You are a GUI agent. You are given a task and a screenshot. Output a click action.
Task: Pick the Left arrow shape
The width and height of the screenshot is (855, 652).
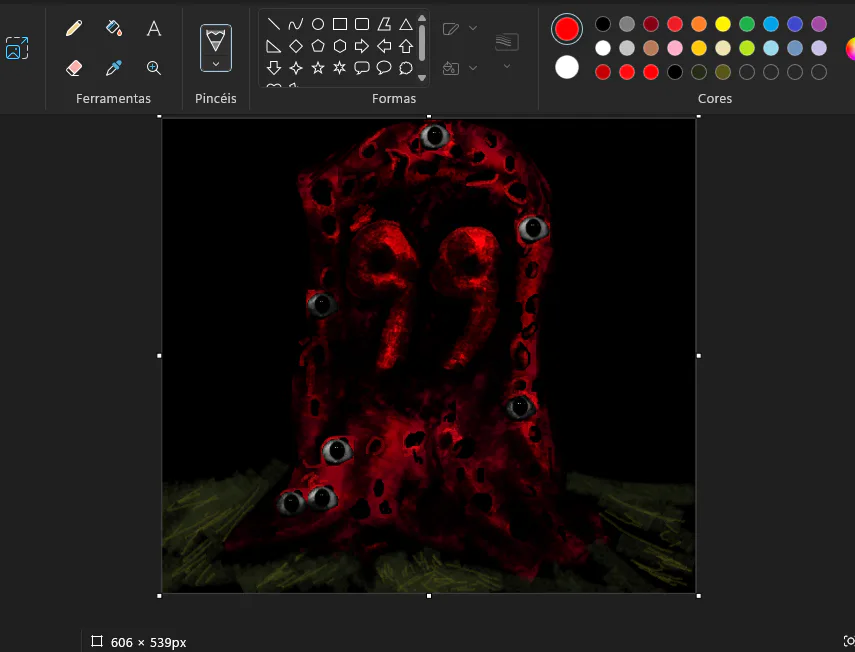(x=384, y=46)
